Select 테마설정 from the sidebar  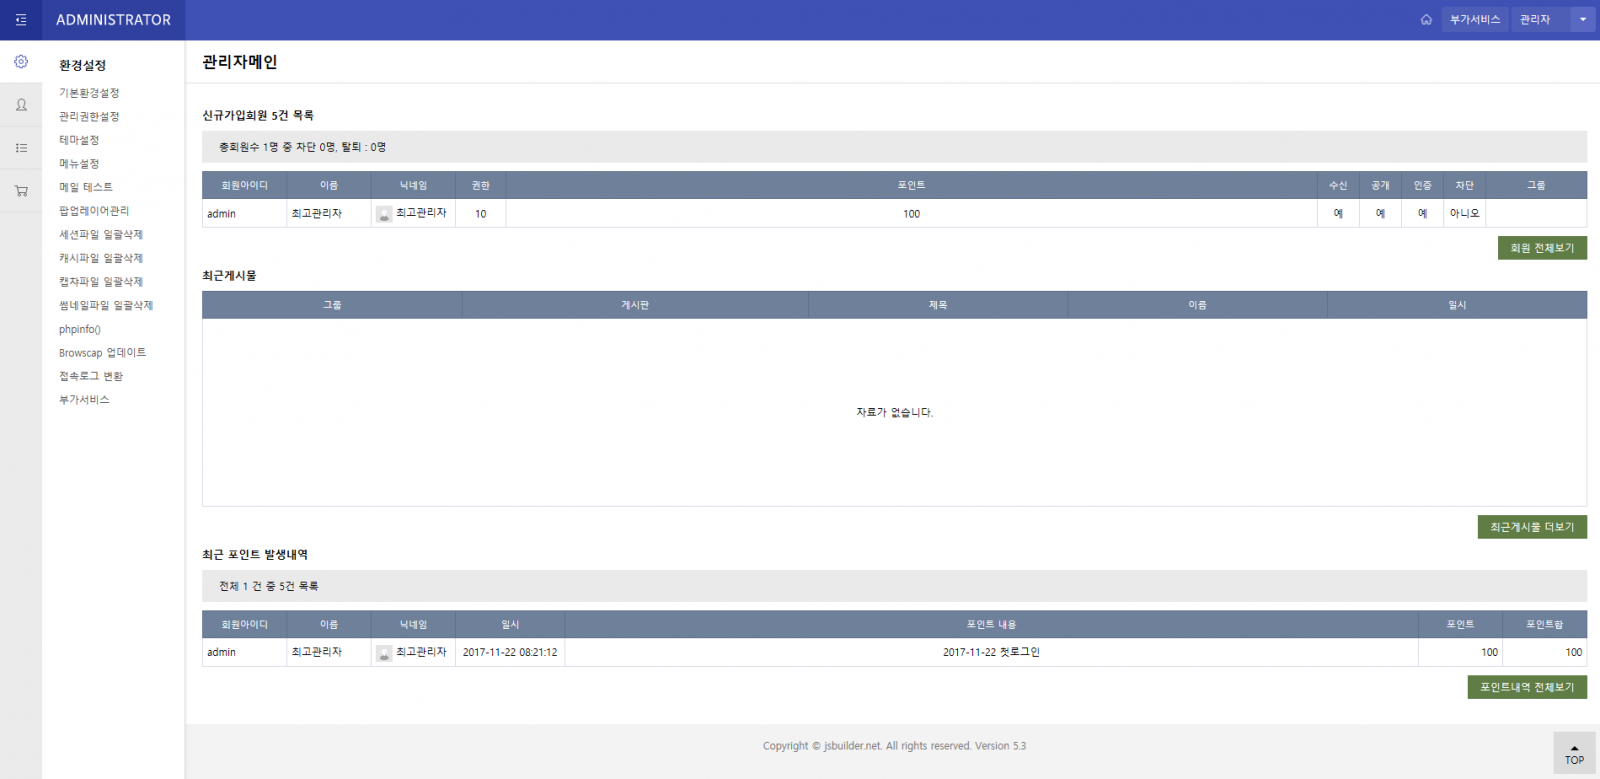point(79,140)
